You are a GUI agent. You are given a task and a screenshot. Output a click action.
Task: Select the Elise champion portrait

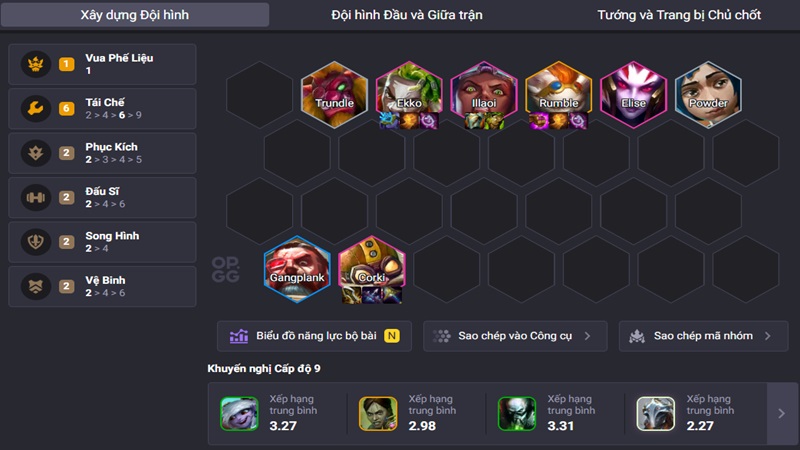pos(633,94)
